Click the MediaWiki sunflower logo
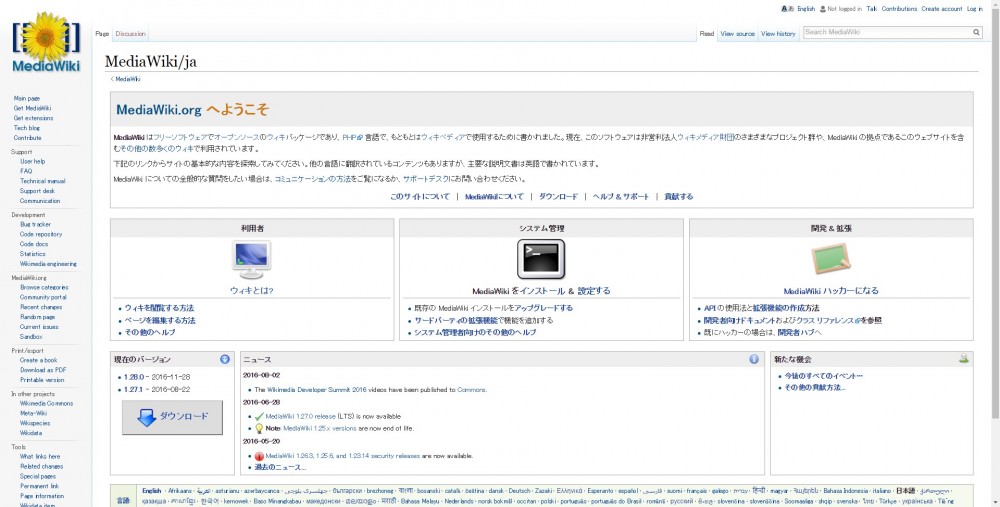The image size is (1000, 507). (x=46, y=42)
